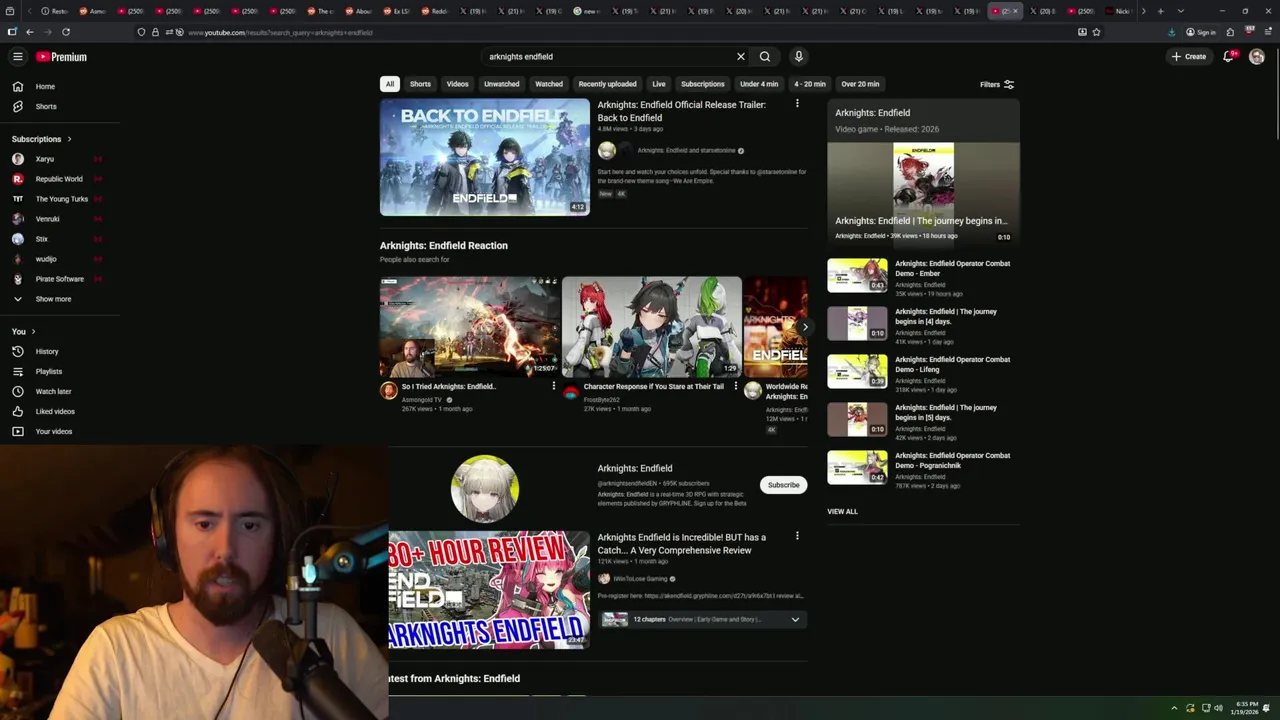This screenshot has height=720, width=1280.
Task: Open the Filters menu
Action: click(x=997, y=84)
